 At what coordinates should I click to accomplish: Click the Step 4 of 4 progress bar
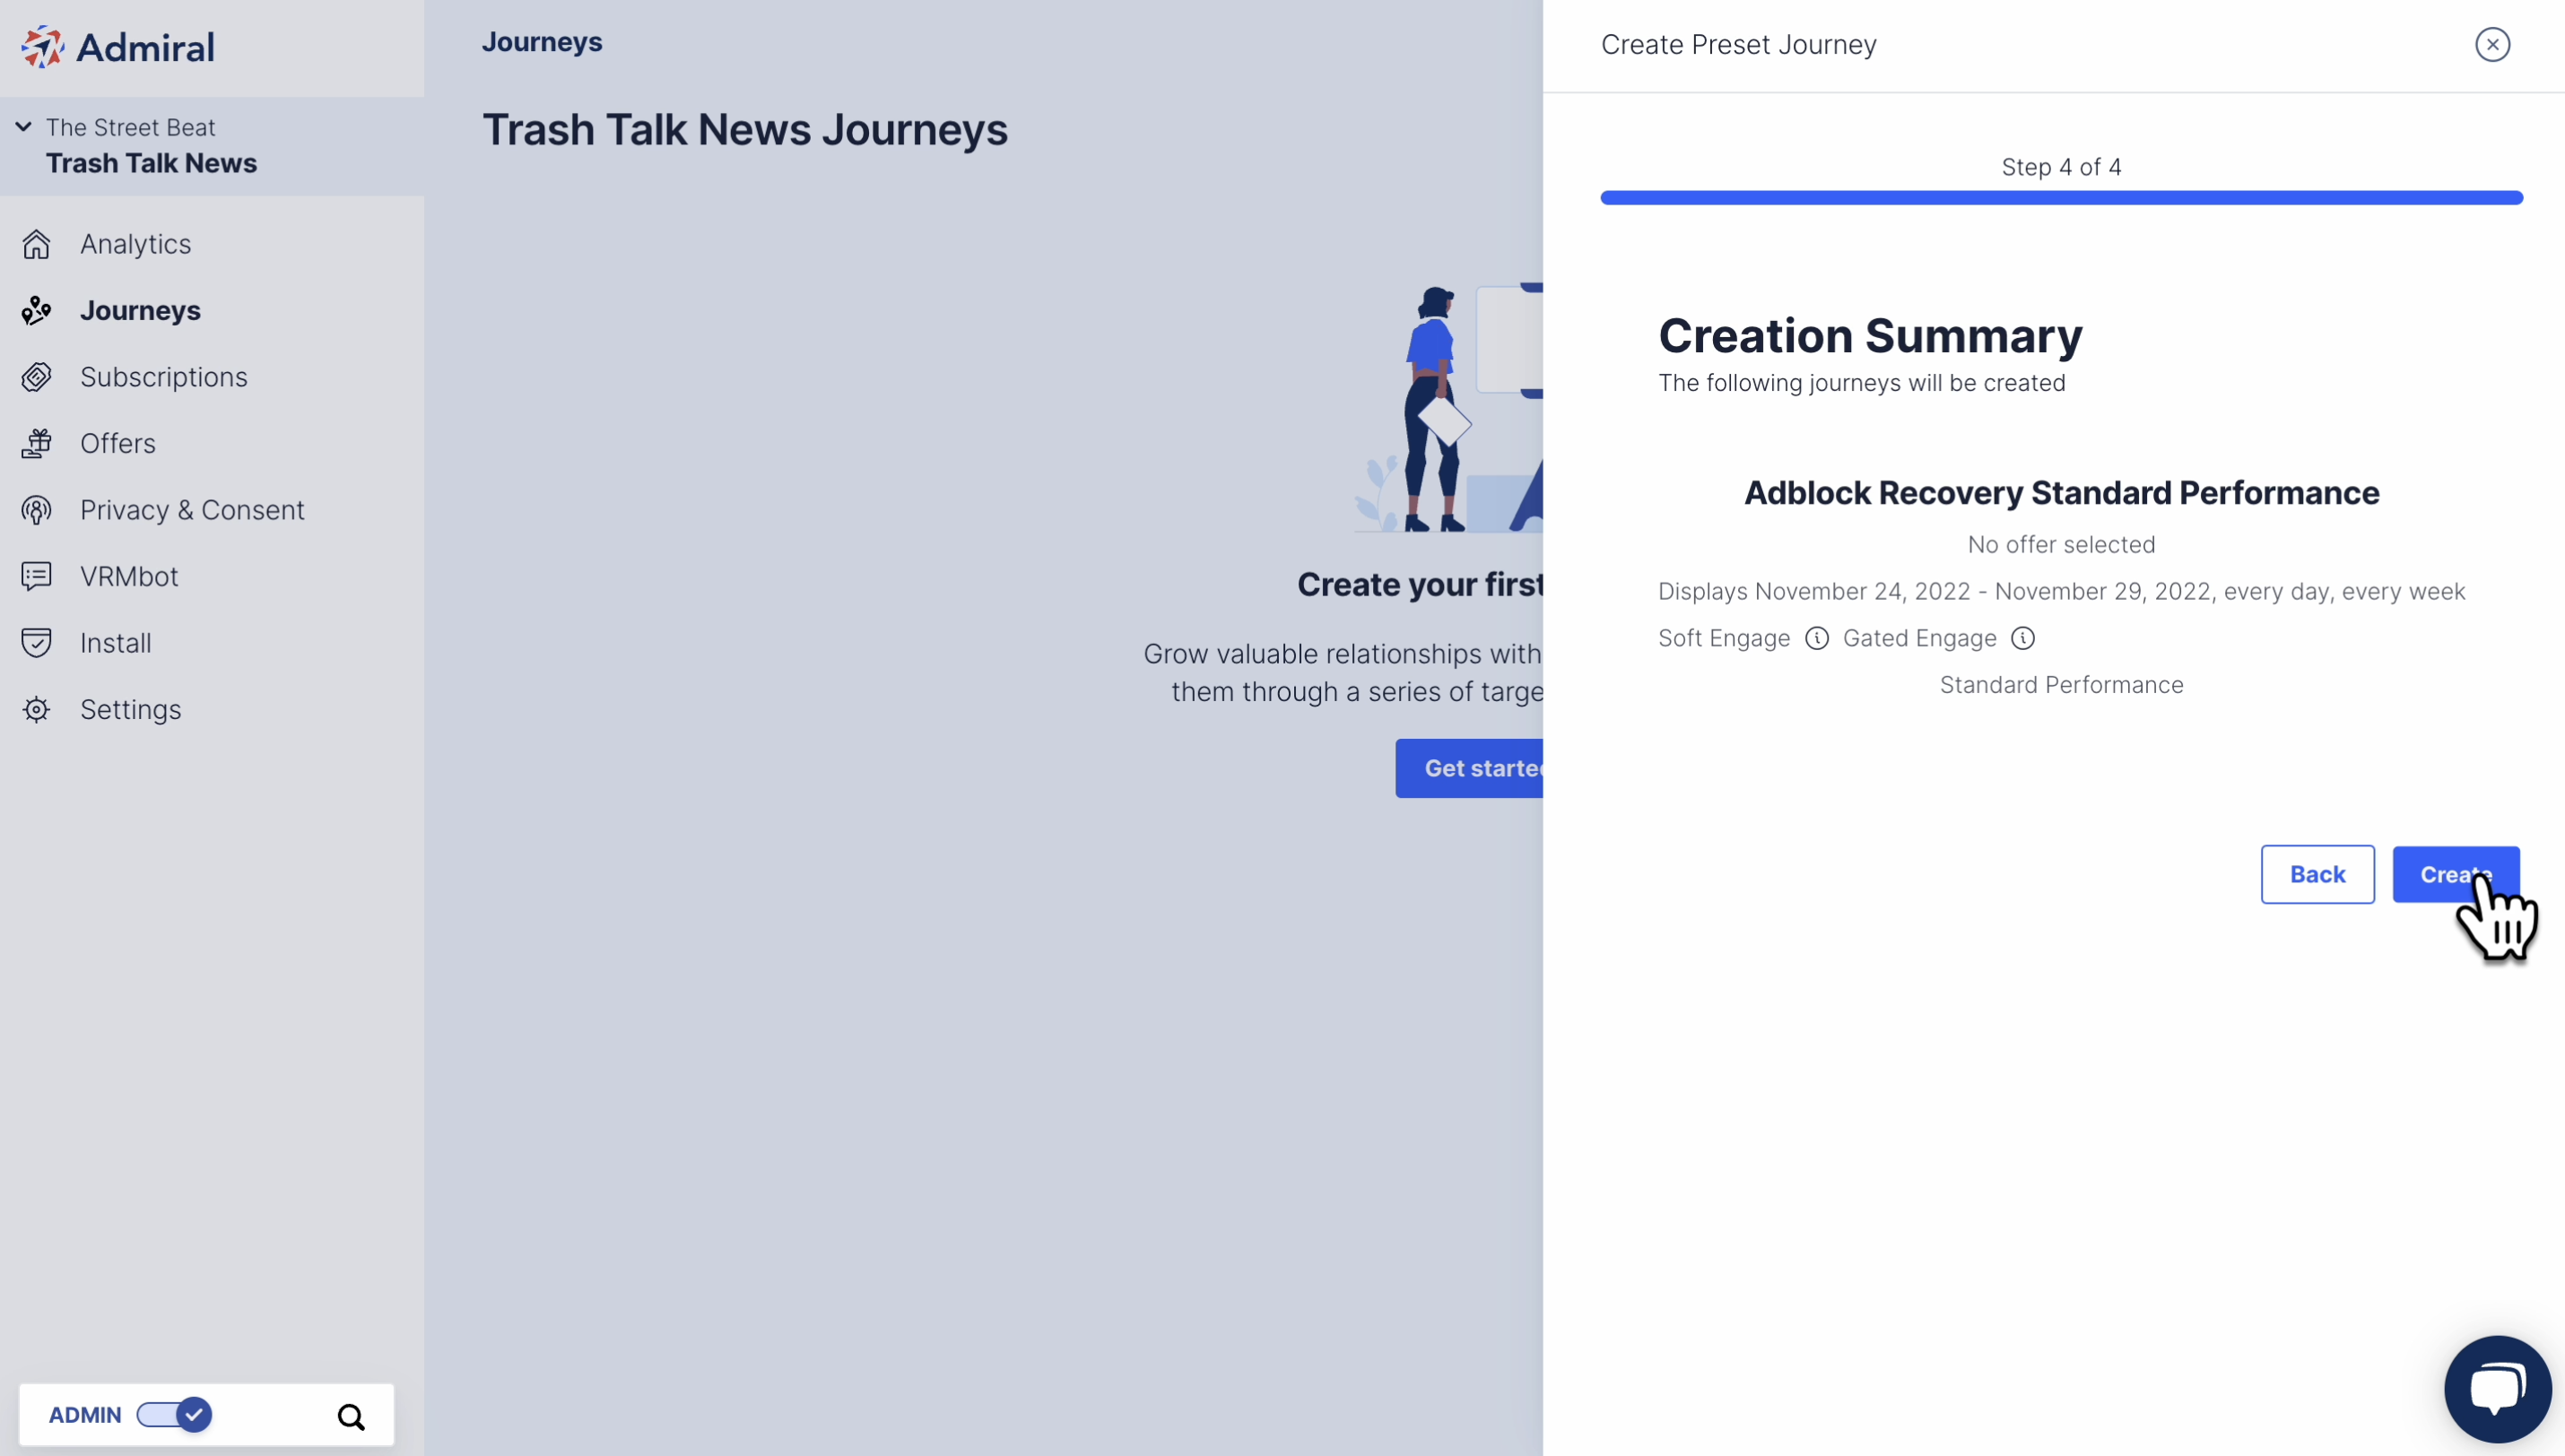point(2061,198)
